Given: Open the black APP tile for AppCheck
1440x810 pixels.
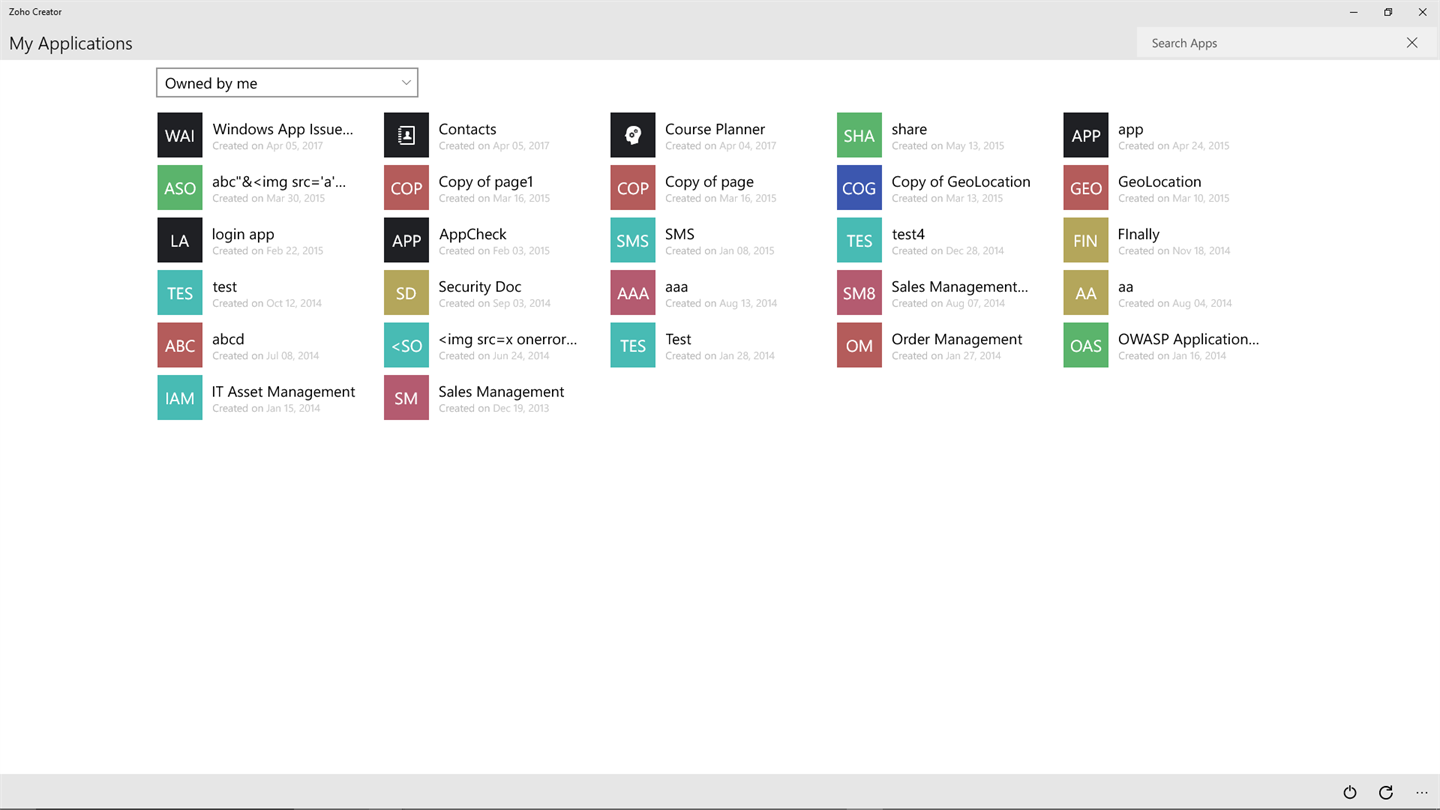Looking at the screenshot, I should point(406,240).
